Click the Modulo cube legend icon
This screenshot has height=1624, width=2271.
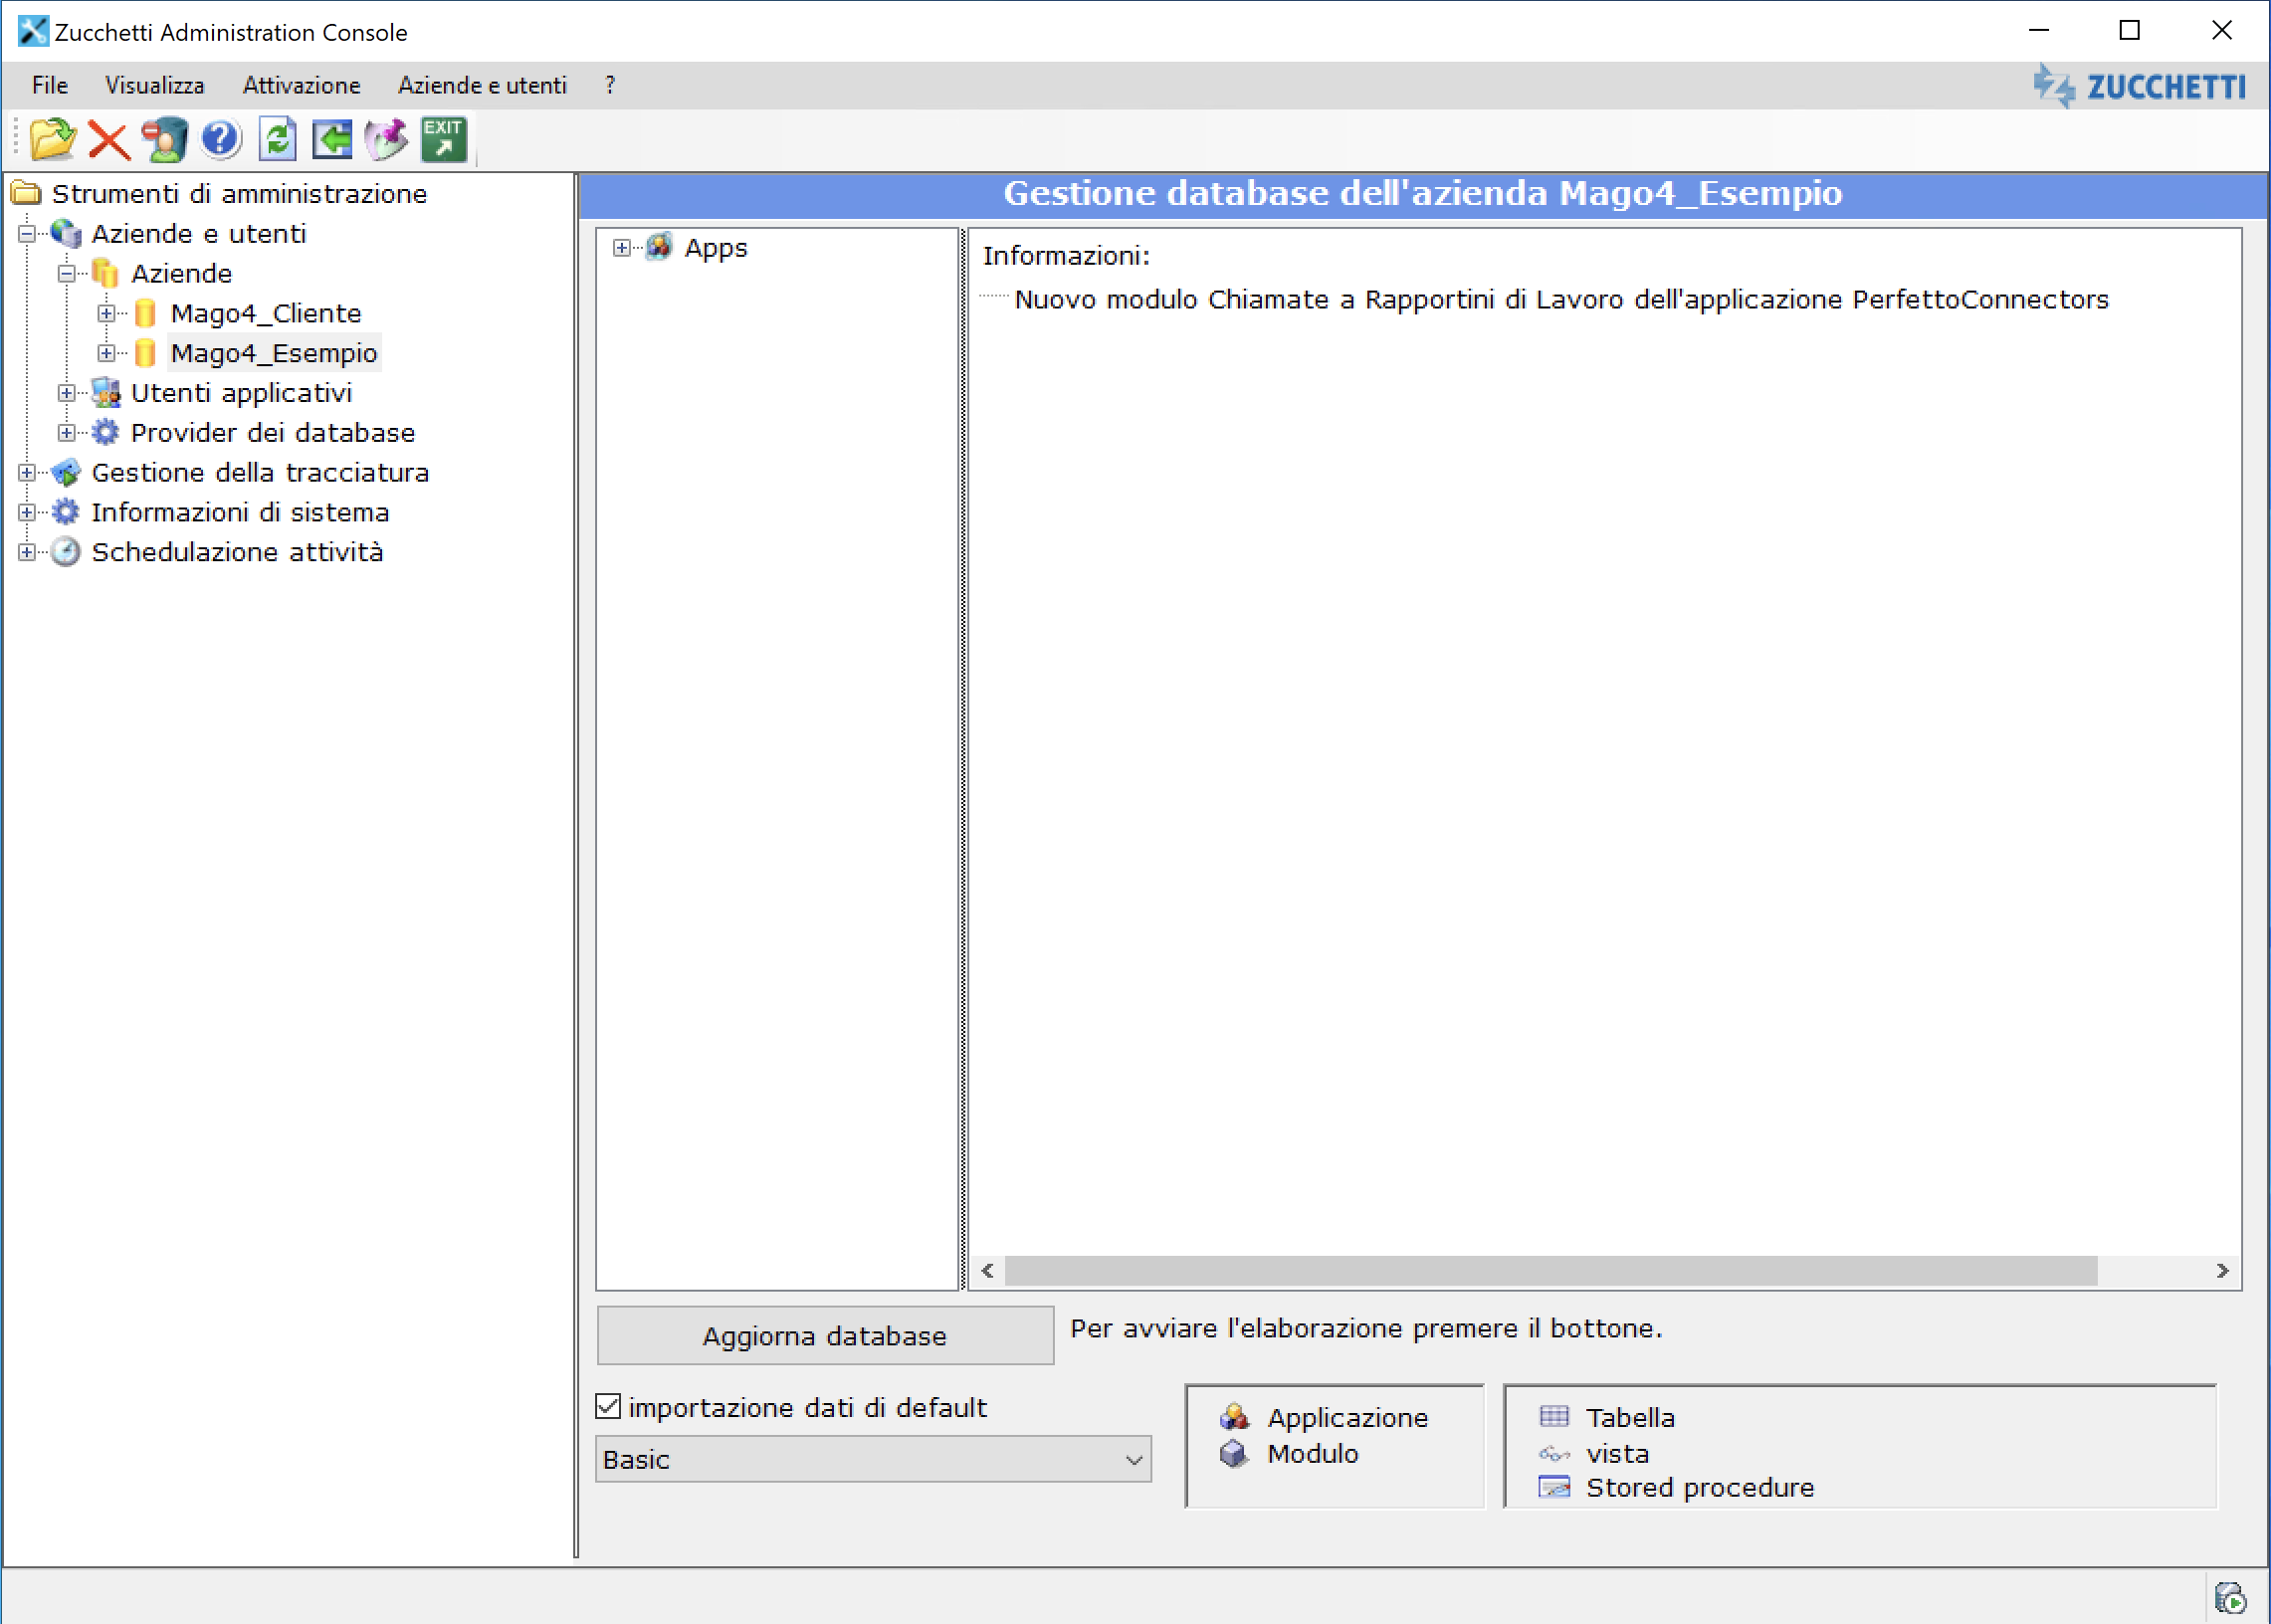pyautogui.click(x=1235, y=1453)
